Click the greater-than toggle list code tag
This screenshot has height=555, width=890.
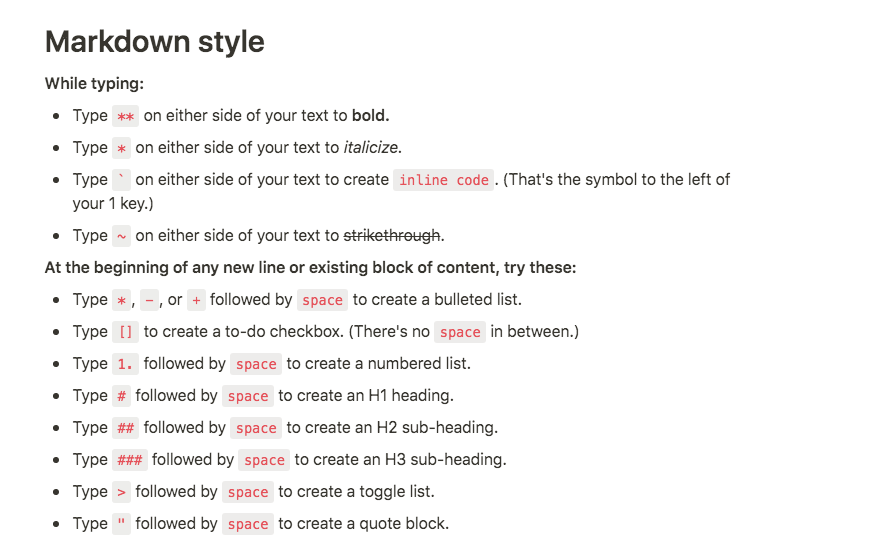121,492
